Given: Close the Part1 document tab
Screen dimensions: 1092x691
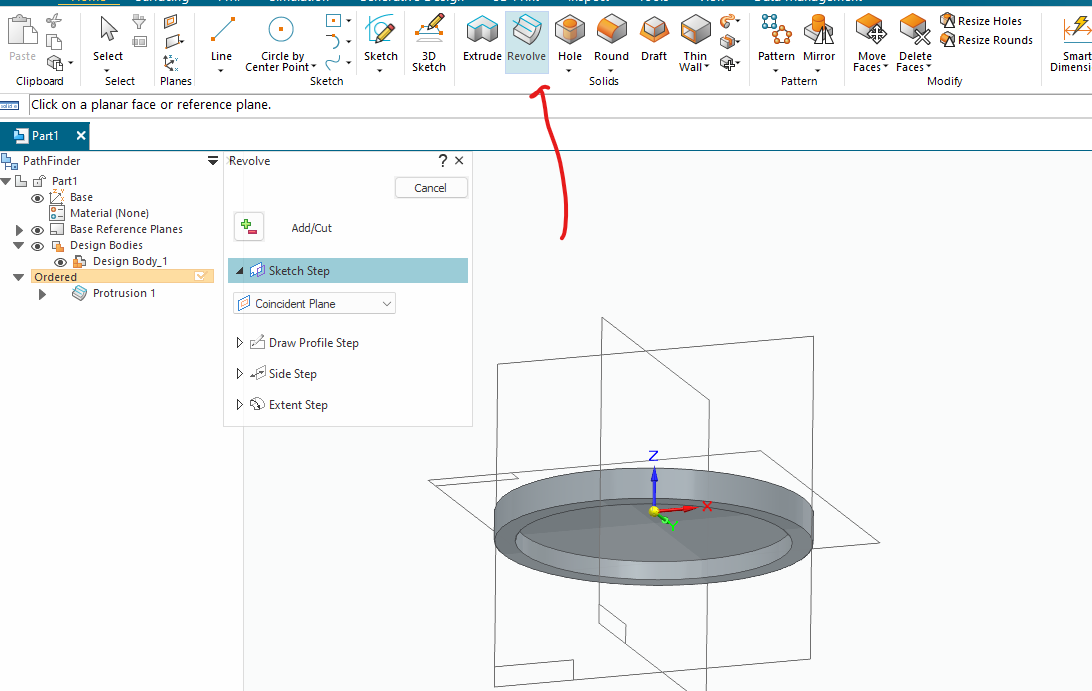Looking at the screenshot, I should [x=81, y=136].
